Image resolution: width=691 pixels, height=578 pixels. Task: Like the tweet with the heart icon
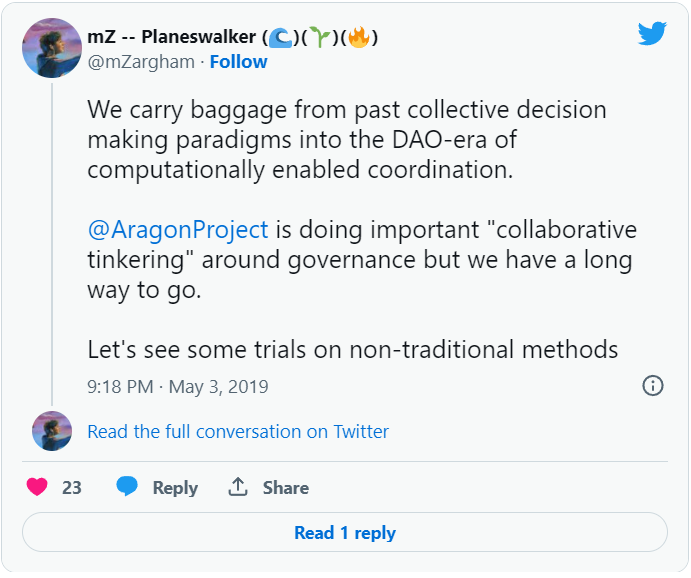(x=37, y=487)
